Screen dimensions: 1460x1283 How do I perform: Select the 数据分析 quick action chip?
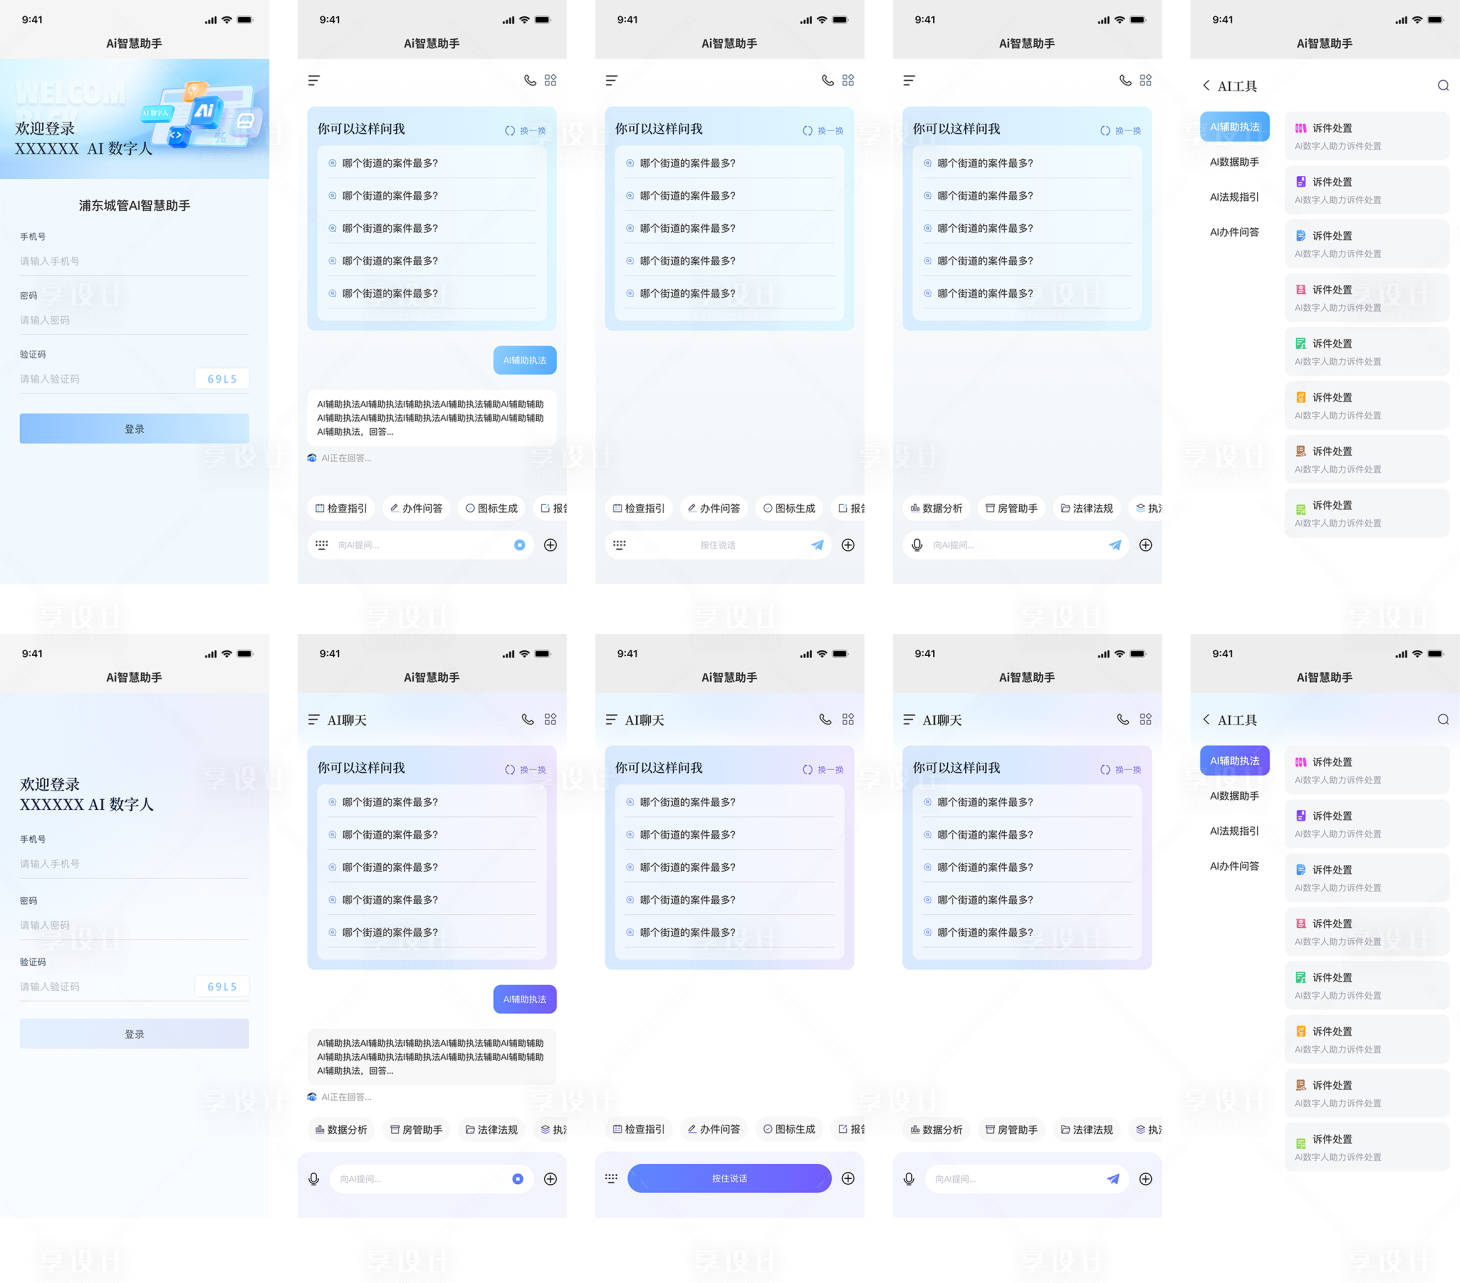point(937,508)
